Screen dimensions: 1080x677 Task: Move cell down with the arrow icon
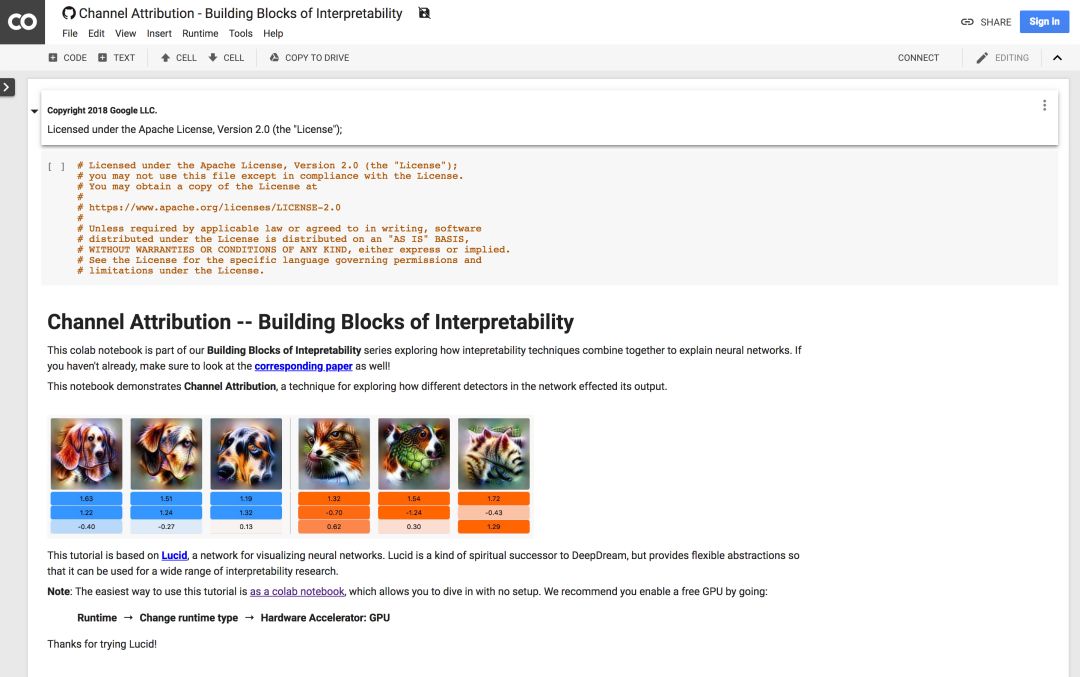(213, 58)
